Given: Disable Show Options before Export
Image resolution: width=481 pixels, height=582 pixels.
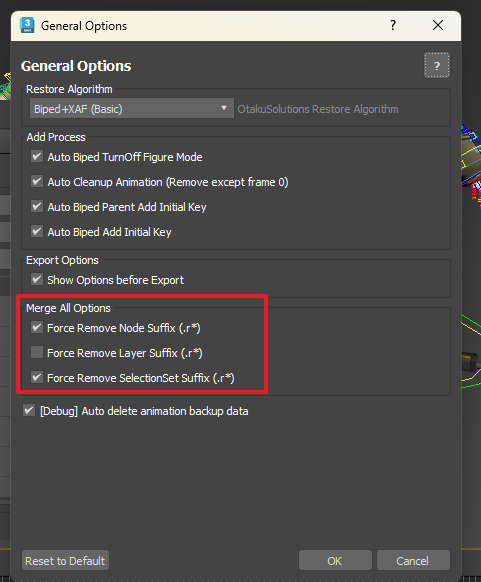Looking at the screenshot, I should 37,279.
